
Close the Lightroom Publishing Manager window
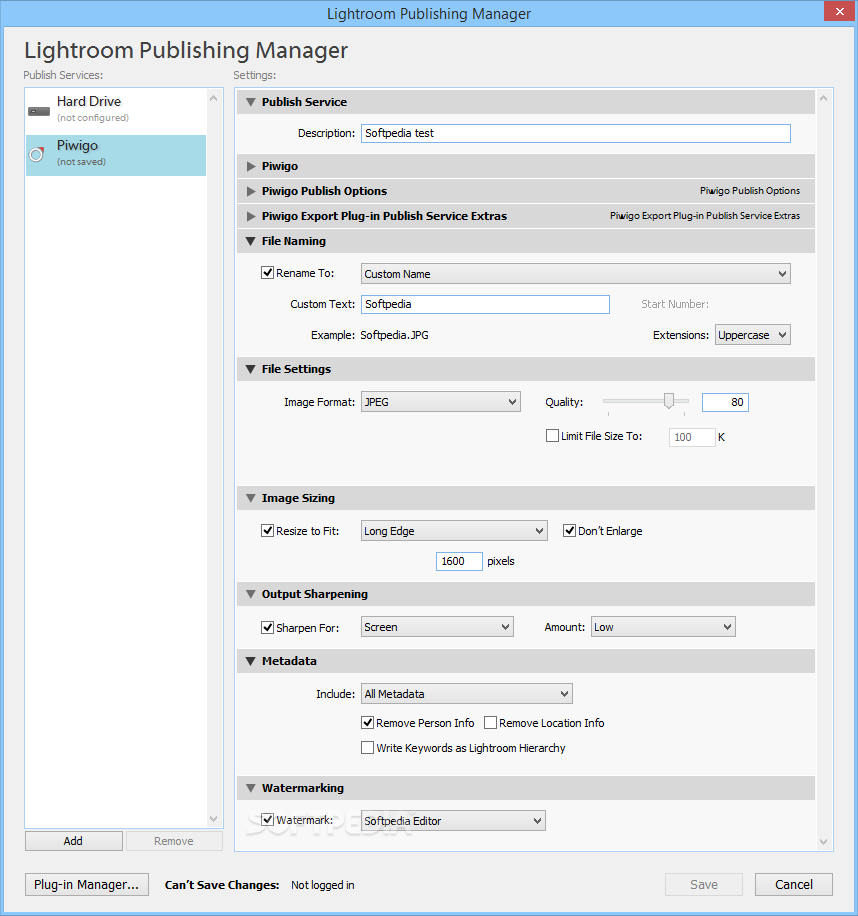coord(839,12)
